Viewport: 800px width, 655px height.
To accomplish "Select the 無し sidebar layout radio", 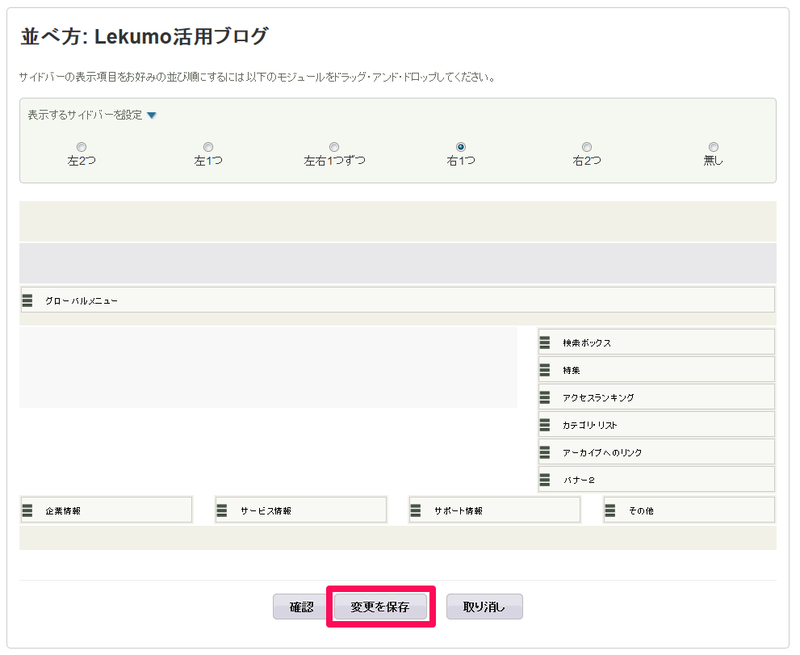I will (713, 147).
